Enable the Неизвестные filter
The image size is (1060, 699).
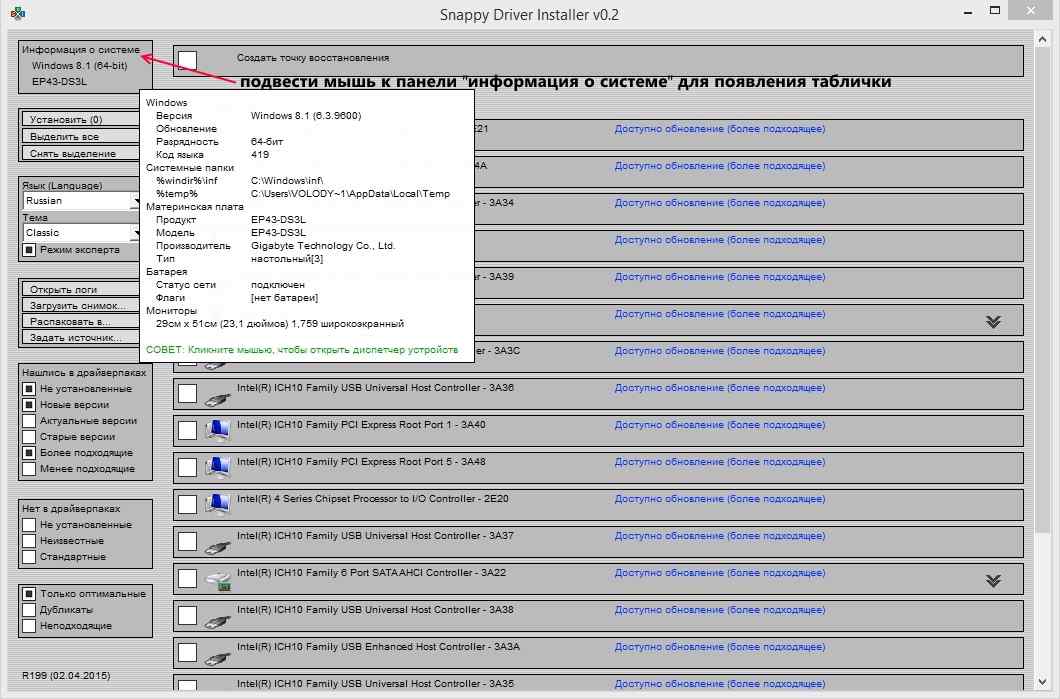click(x=28, y=541)
